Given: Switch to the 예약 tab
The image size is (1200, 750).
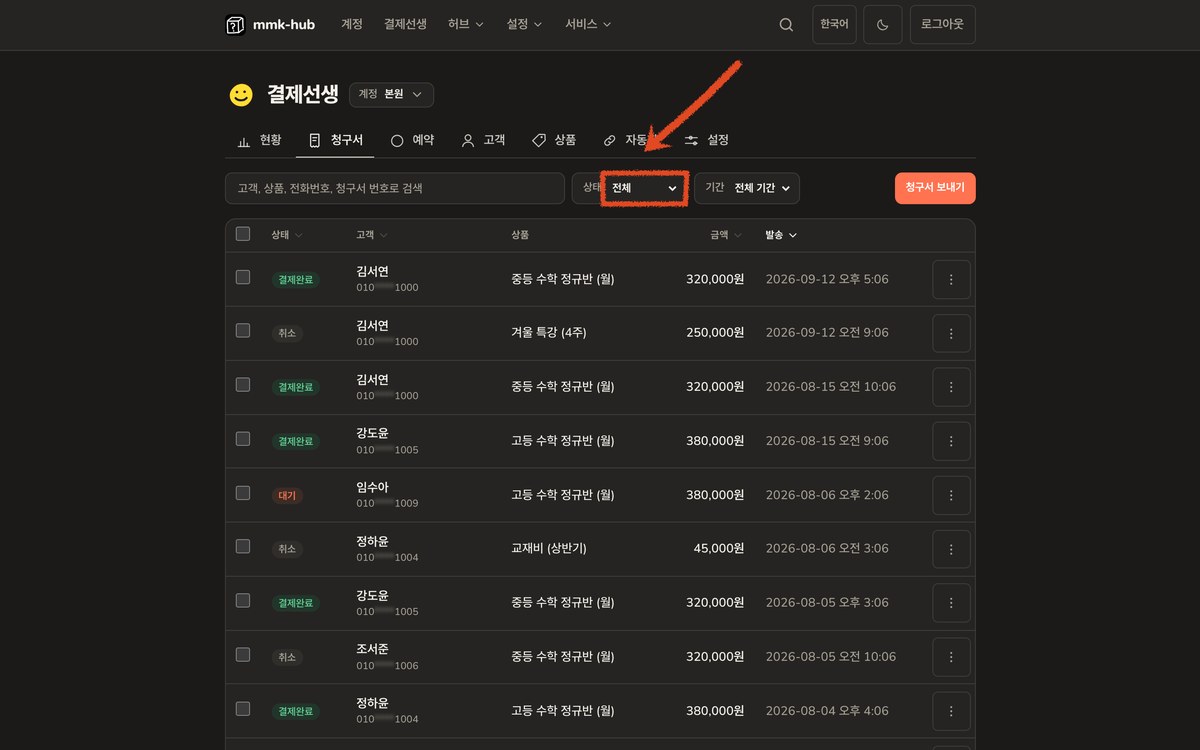Looking at the screenshot, I should pos(412,140).
